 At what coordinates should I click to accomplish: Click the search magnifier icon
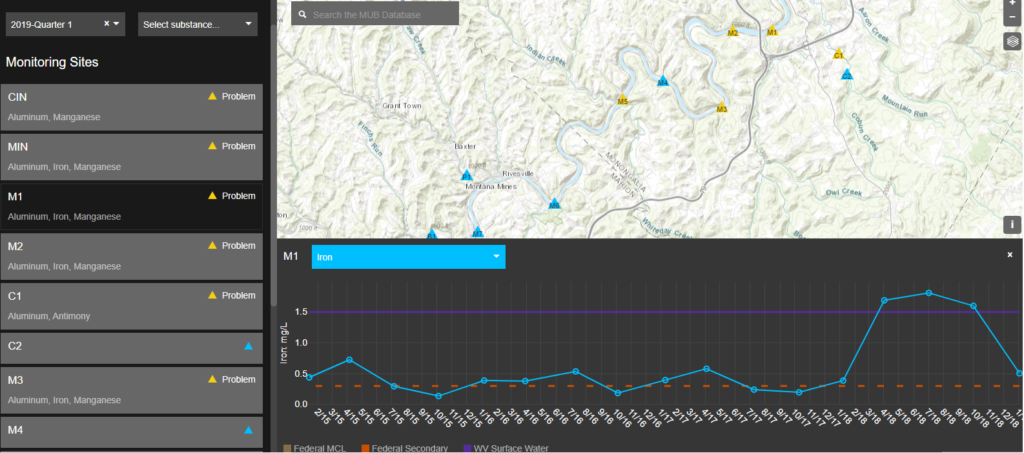pos(302,14)
